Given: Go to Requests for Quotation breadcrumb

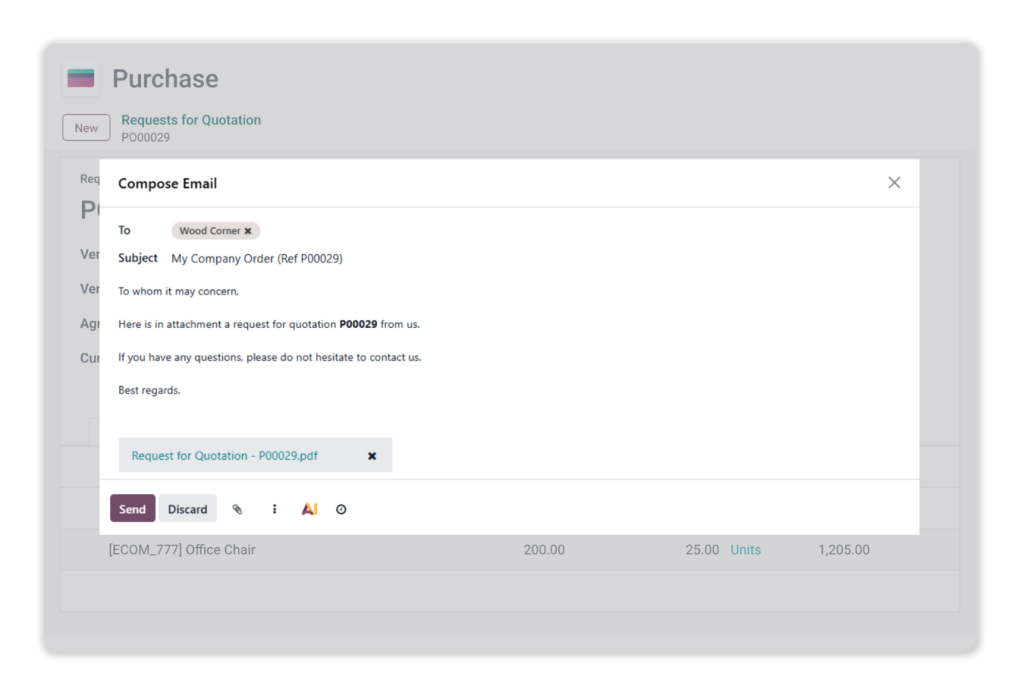Looking at the screenshot, I should tap(191, 120).
